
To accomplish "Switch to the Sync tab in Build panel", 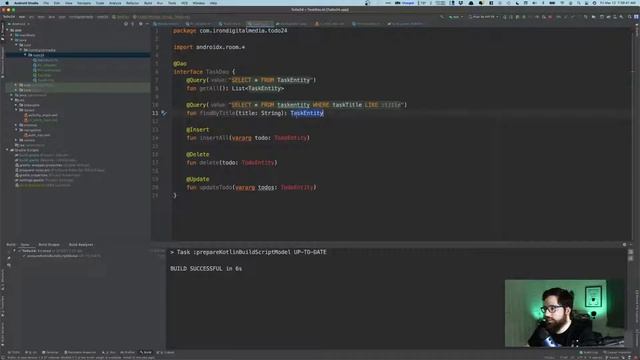I will tap(25, 244).
